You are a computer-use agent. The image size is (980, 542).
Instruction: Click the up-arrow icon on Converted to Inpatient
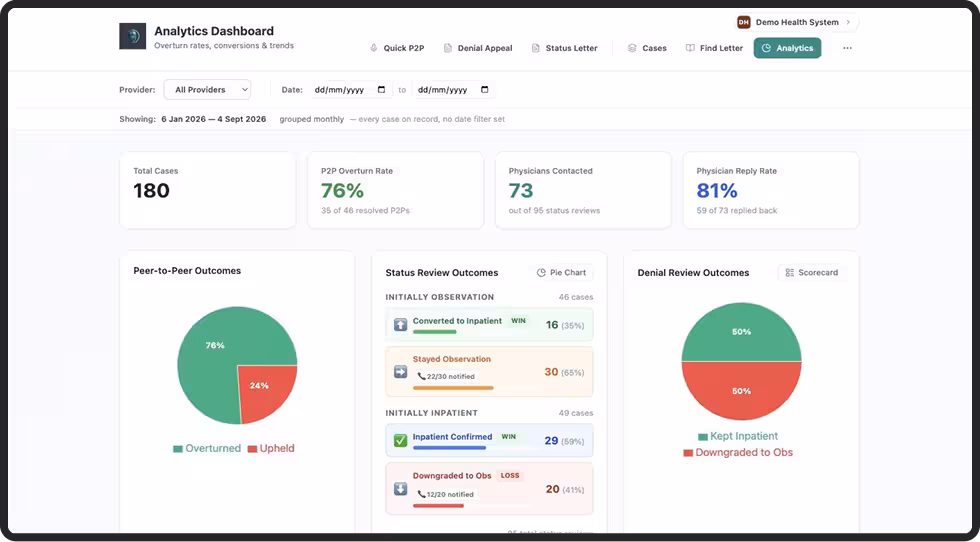point(401,325)
